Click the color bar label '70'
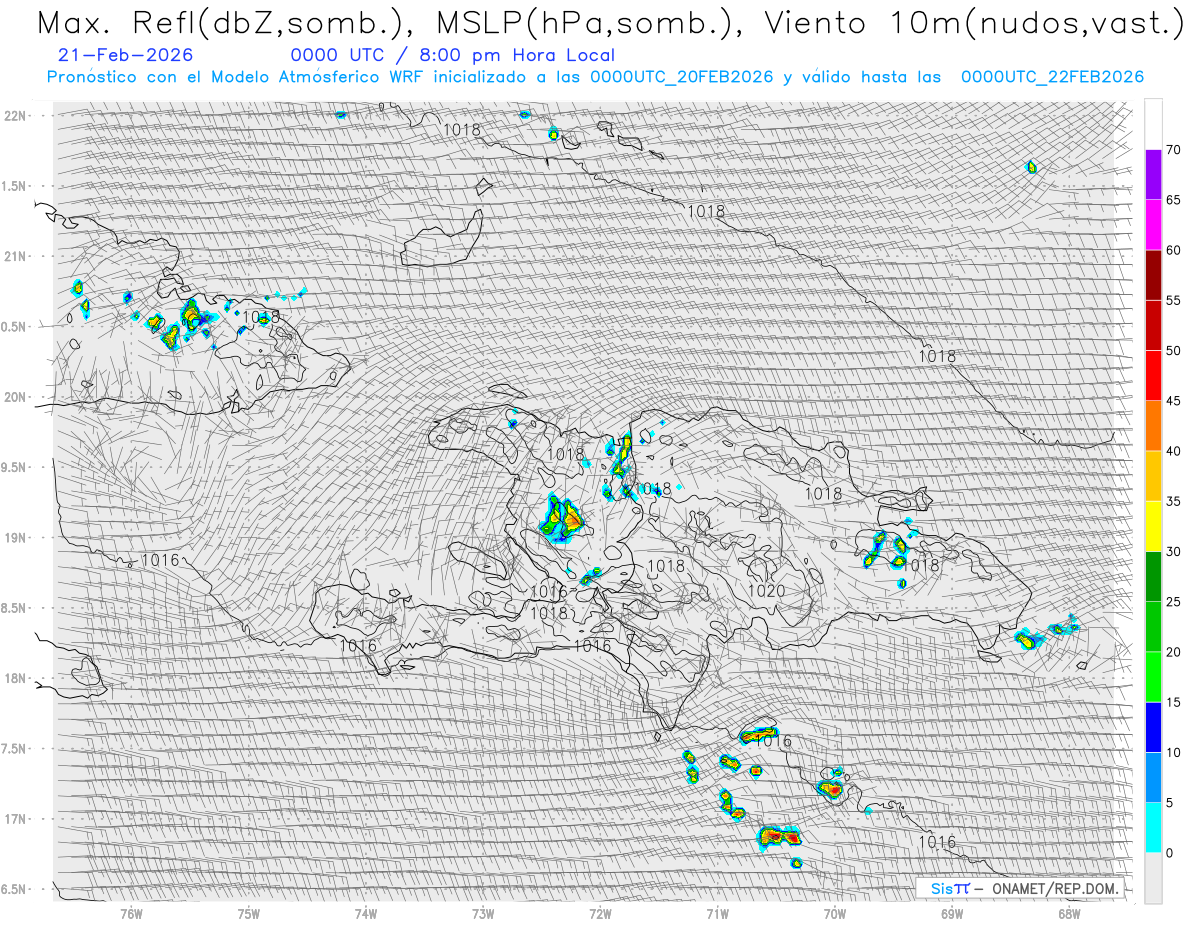The height and width of the screenshot is (927, 1200). click(1173, 150)
